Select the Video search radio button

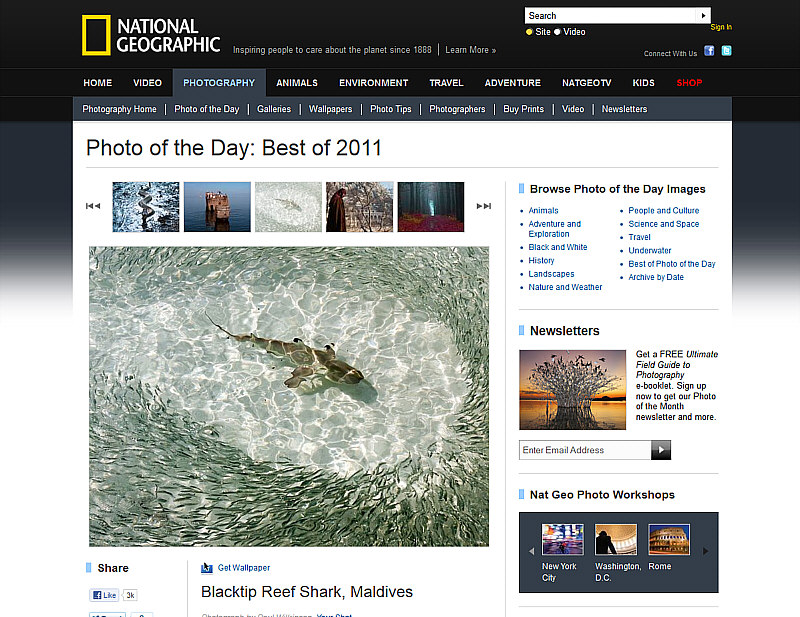click(558, 32)
